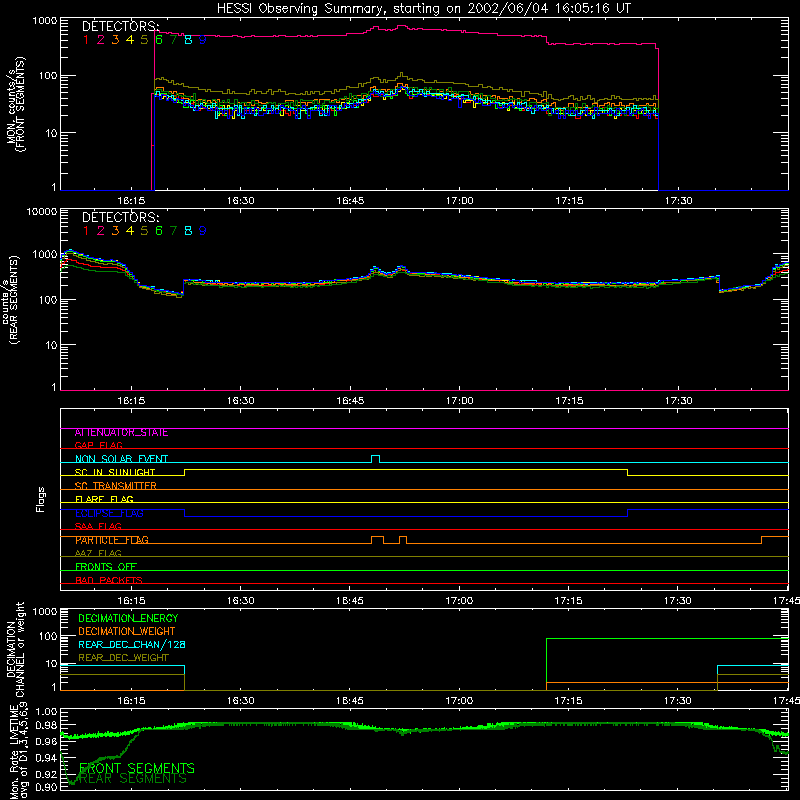Click the SC_TRANSMITTER flag label

click(116, 486)
